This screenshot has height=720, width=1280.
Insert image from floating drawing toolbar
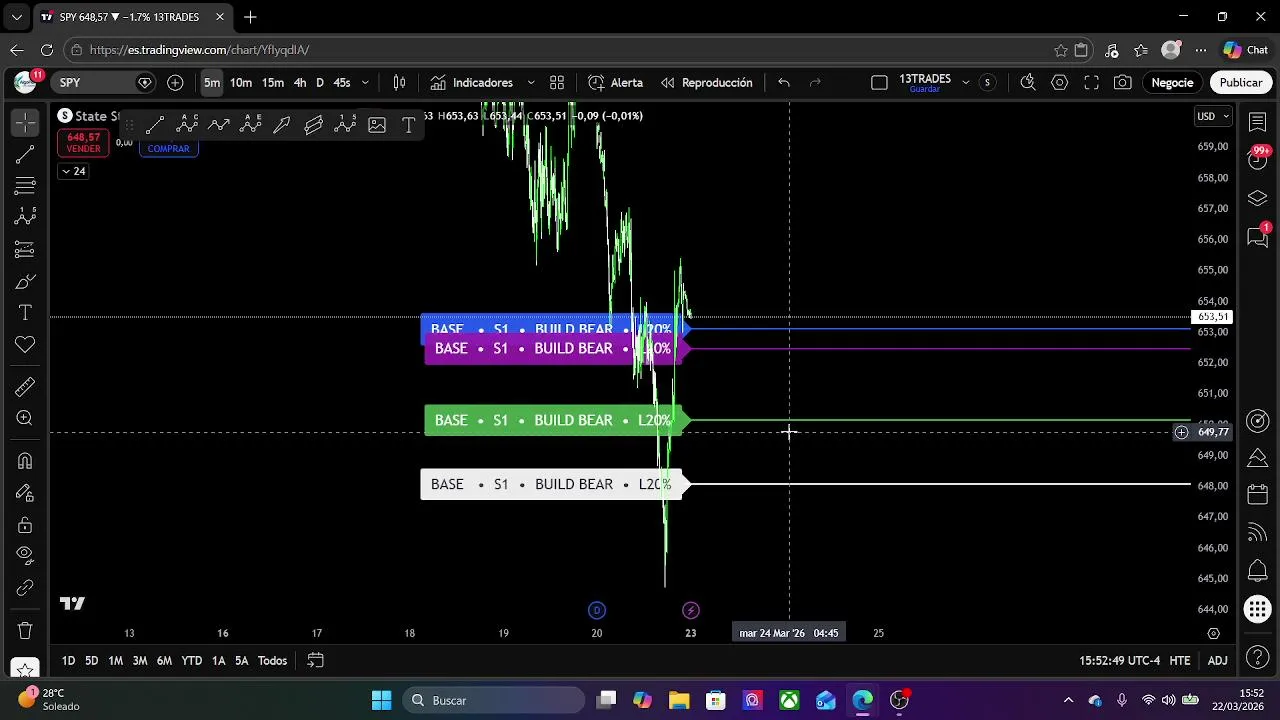pos(377,125)
